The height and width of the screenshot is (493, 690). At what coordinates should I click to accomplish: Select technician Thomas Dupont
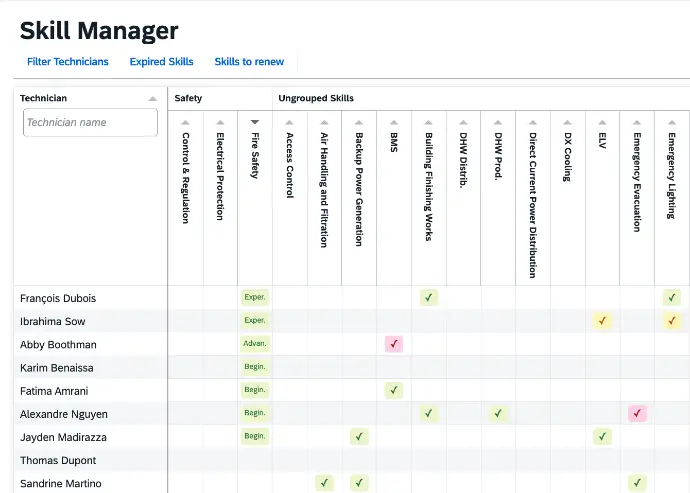pos(59,460)
